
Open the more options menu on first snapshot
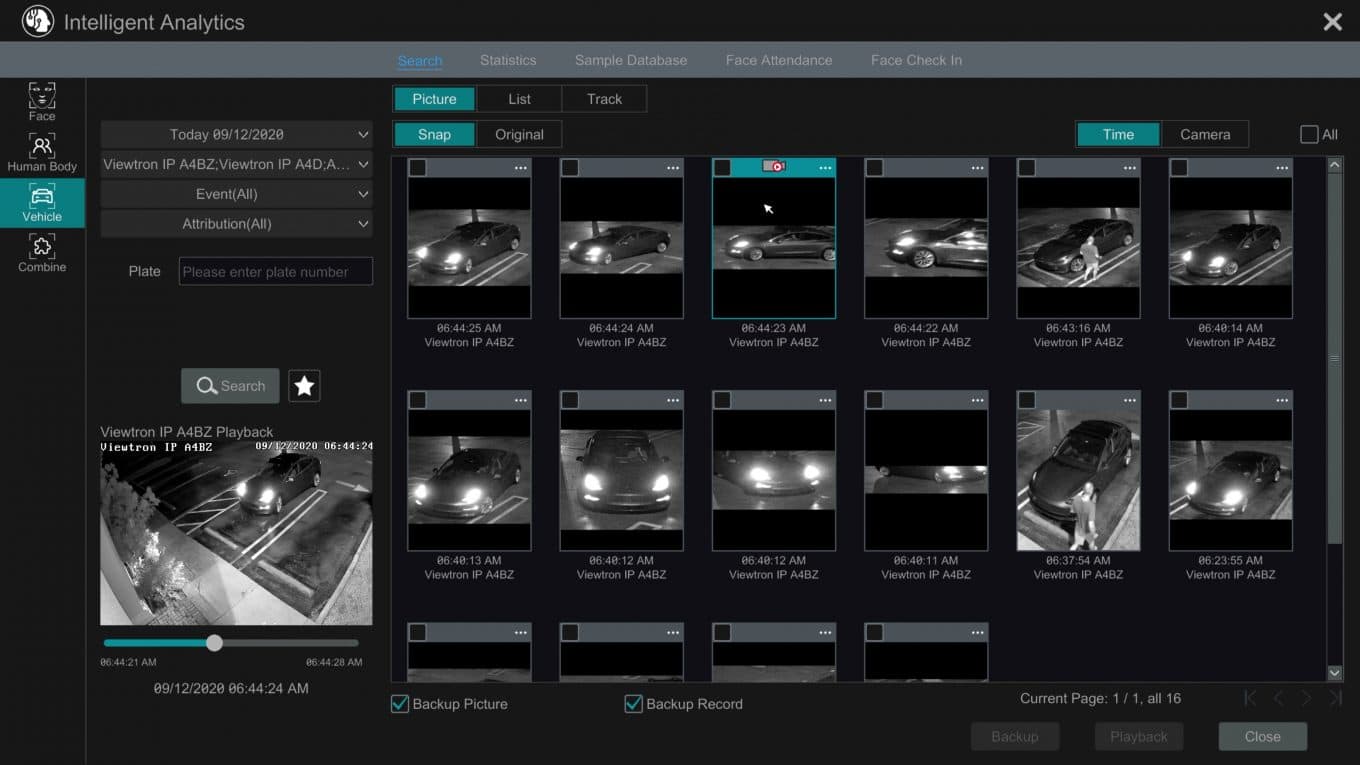click(519, 167)
